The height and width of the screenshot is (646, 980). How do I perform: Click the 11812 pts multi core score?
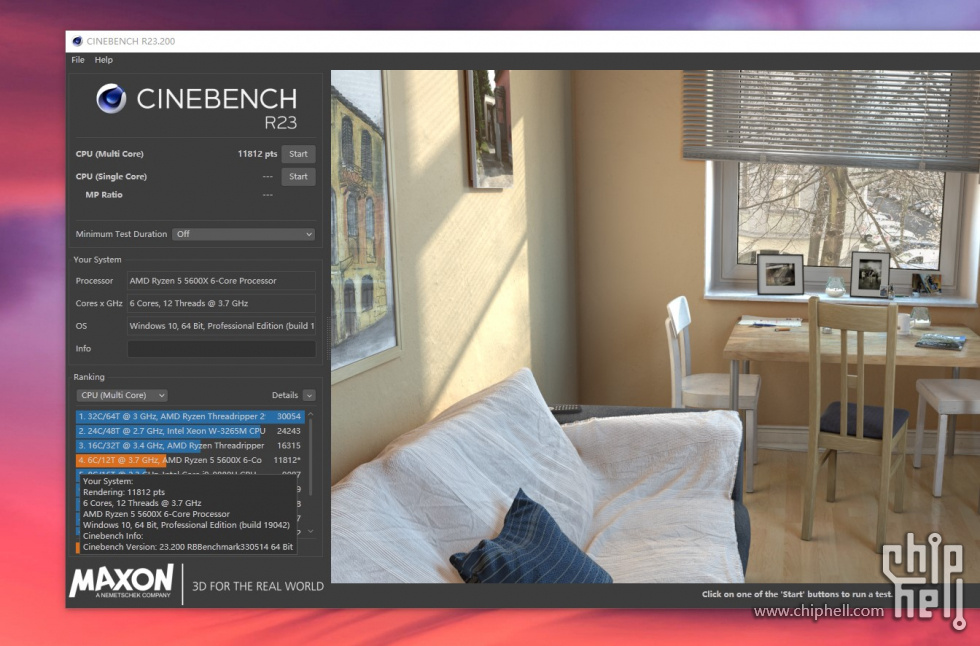pyautogui.click(x=257, y=154)
